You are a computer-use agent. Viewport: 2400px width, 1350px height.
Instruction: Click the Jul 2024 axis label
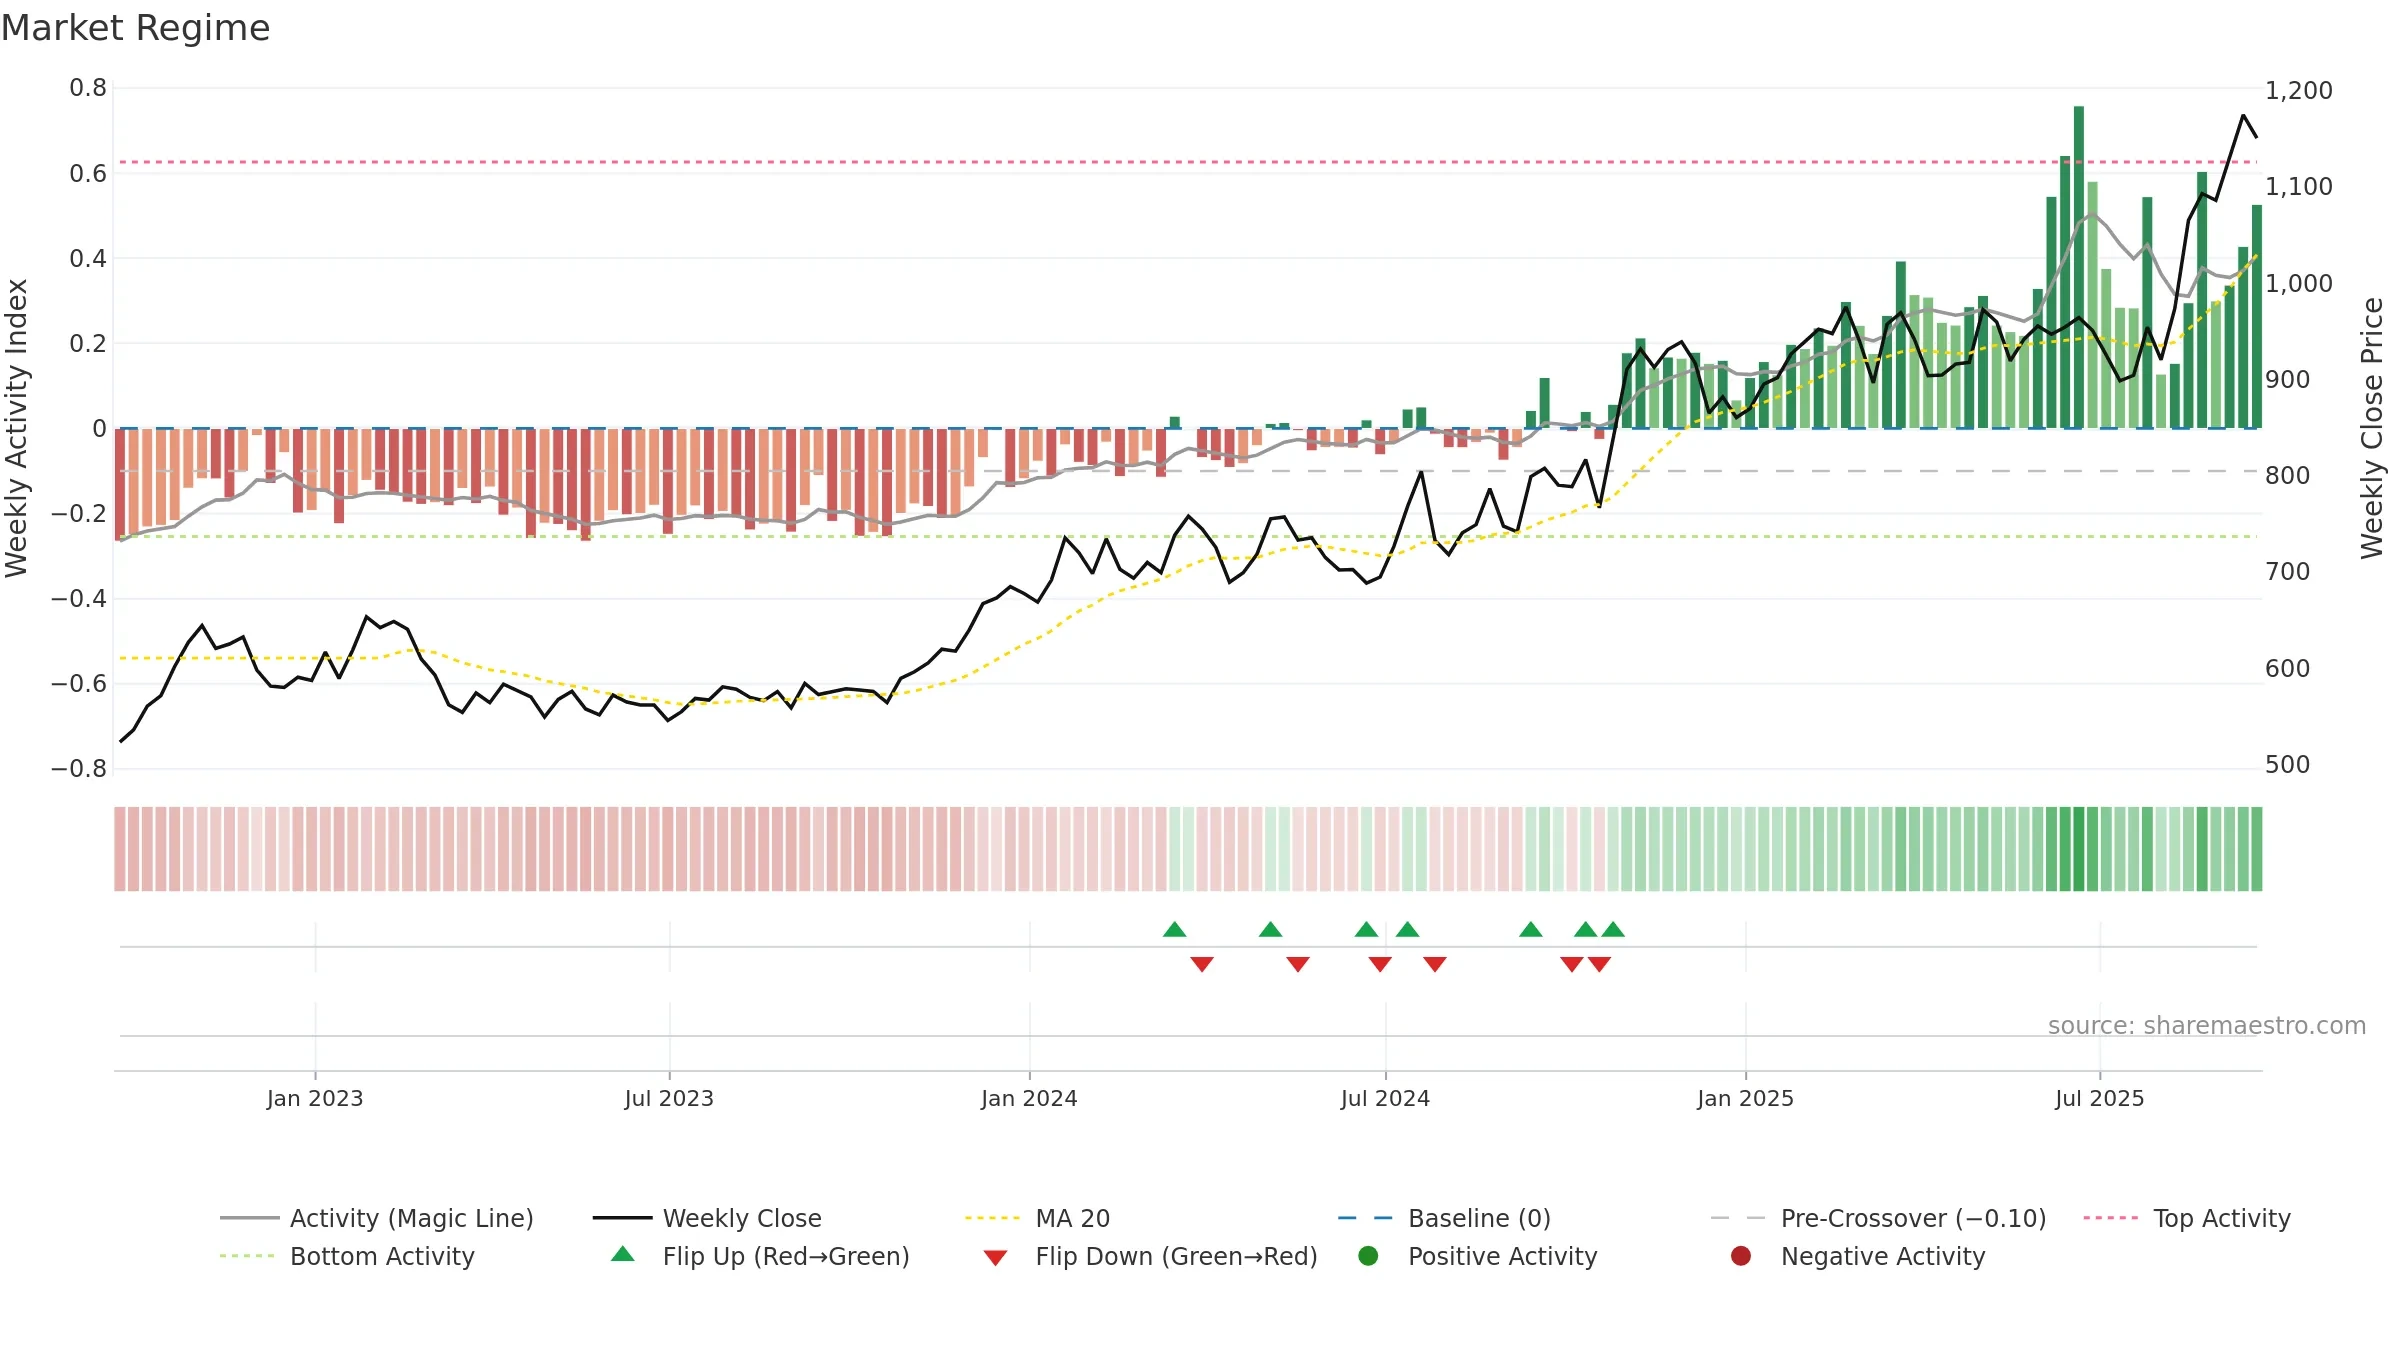(x=1385, y=1098)
